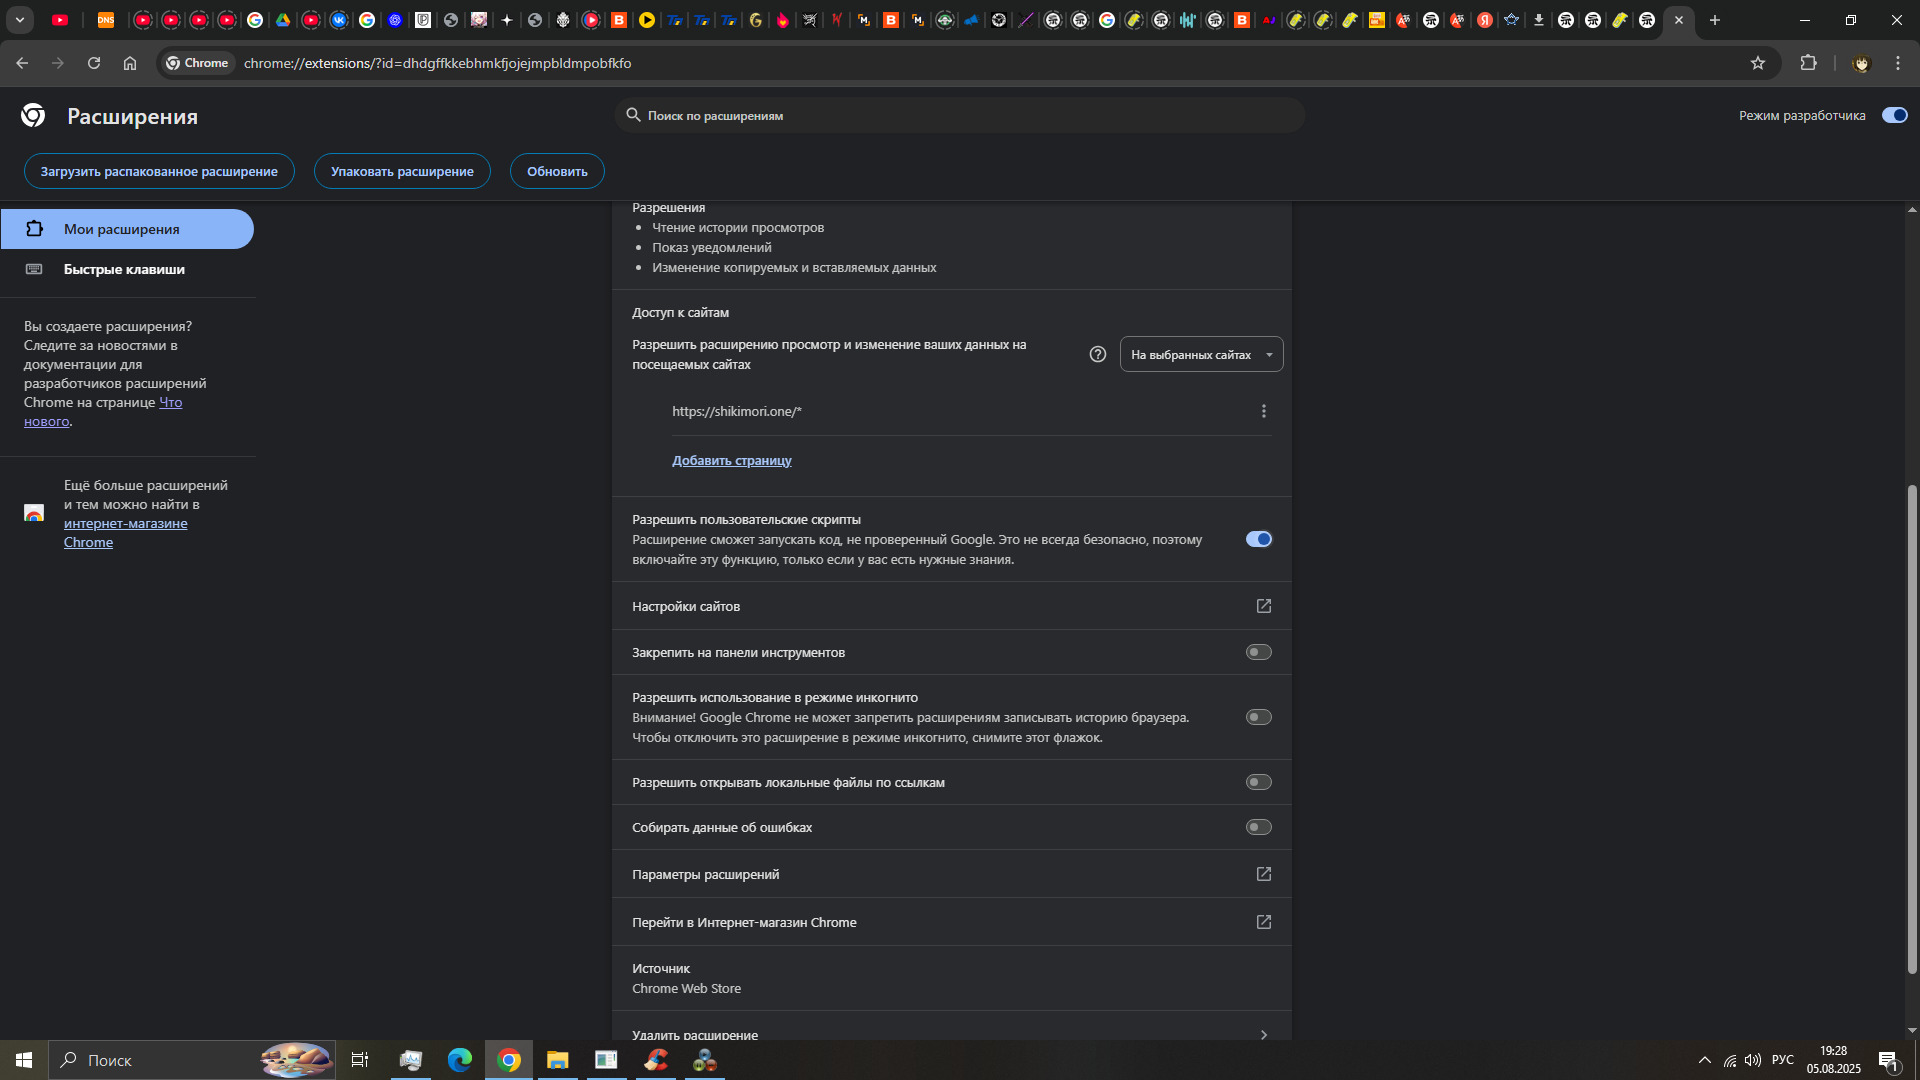The image size is (1920, 1080).
Task: Click the 'Добавить страницу' link
Action: (x=731, y=460)
